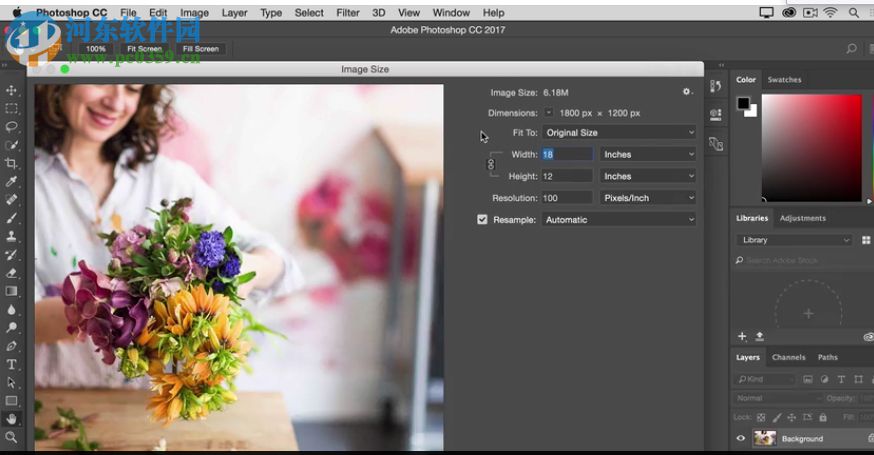874x455 pixels.
Task: Switch to the Paths tab
Action: tap(828, 357)
